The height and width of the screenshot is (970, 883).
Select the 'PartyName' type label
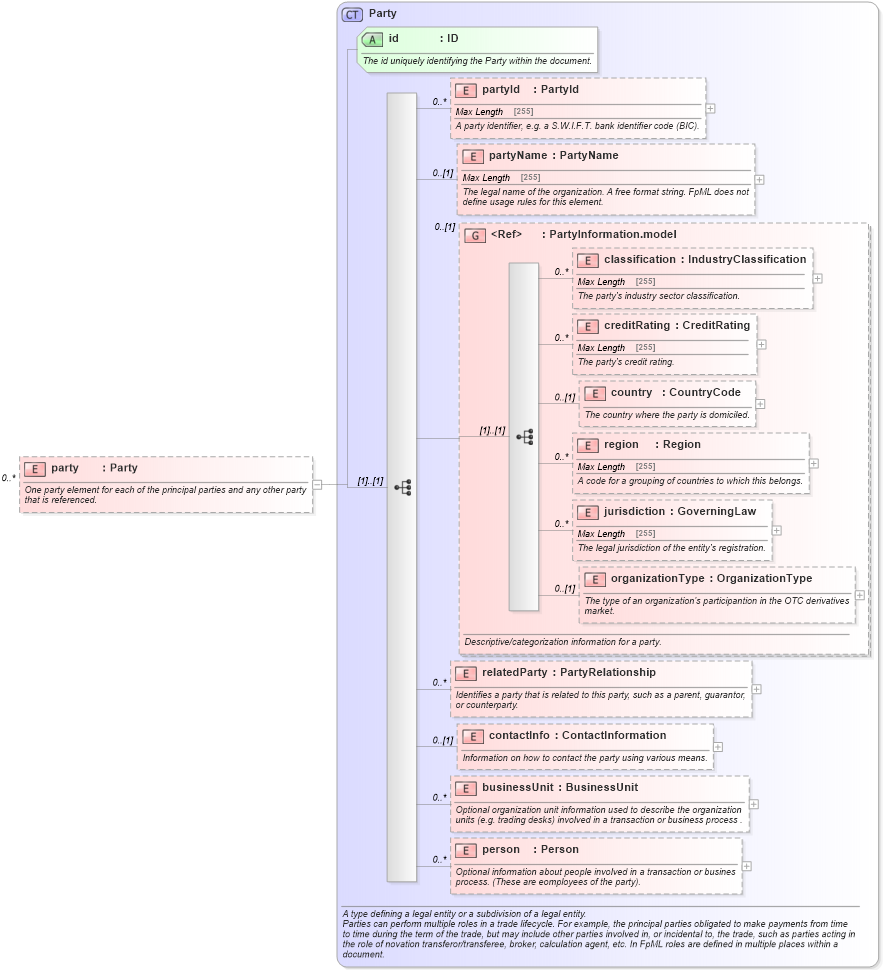[588, 155]
